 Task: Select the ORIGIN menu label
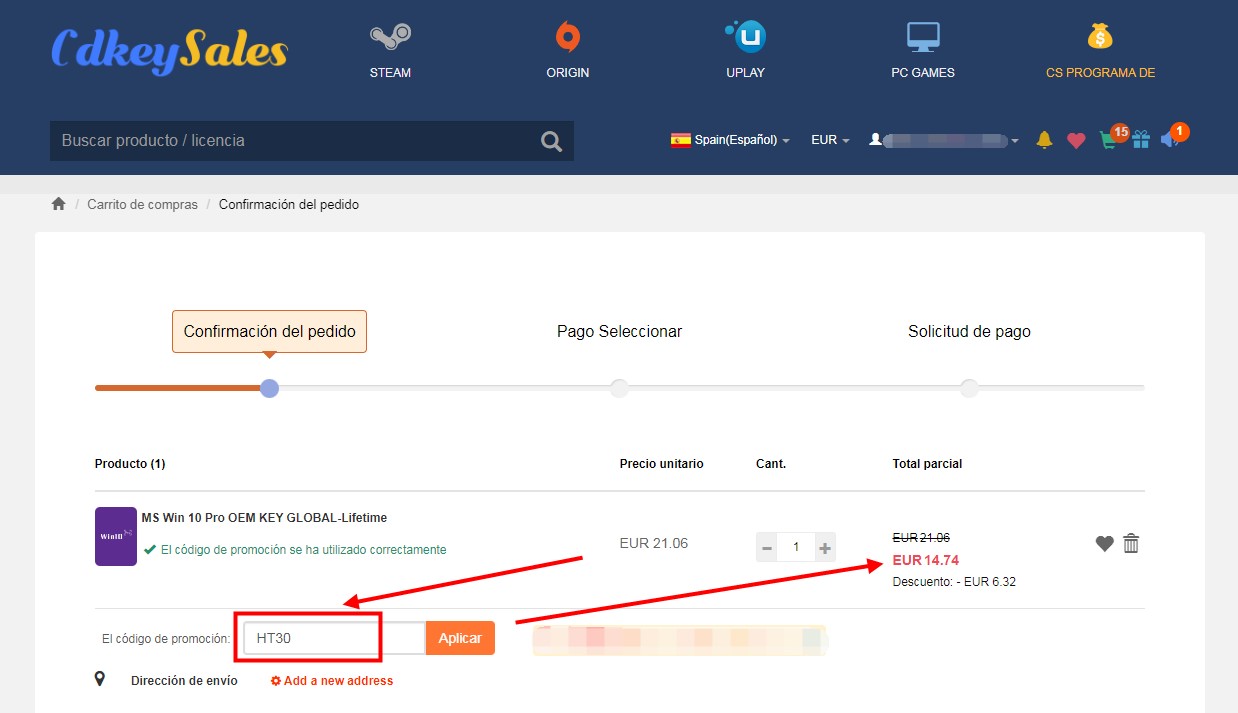(x=568, y=73)
